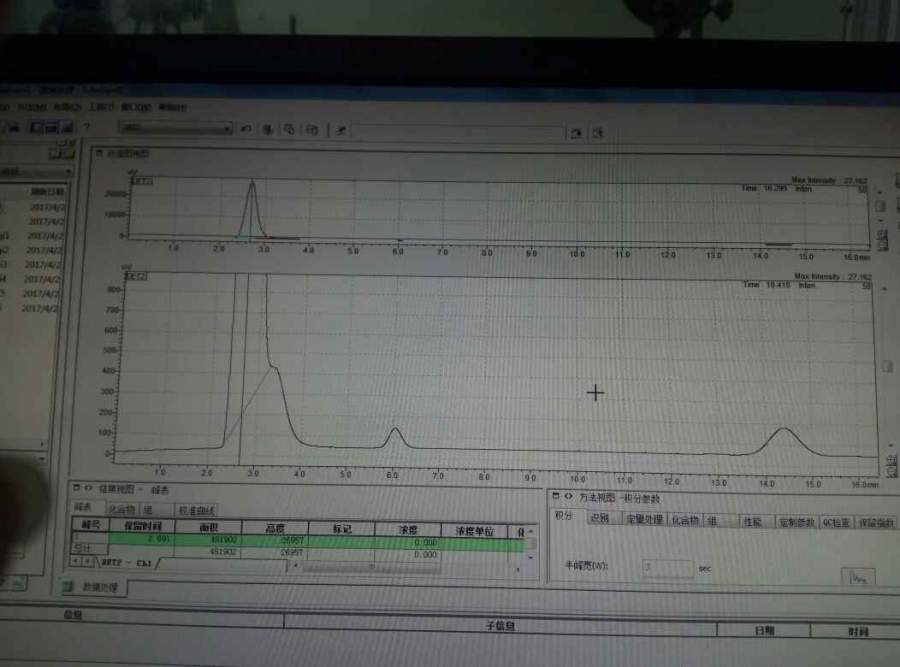The height and width of the screenshot is (667, 900).
Task: Click the pencil edit icon beside the long text field
Action: [341, 131]
